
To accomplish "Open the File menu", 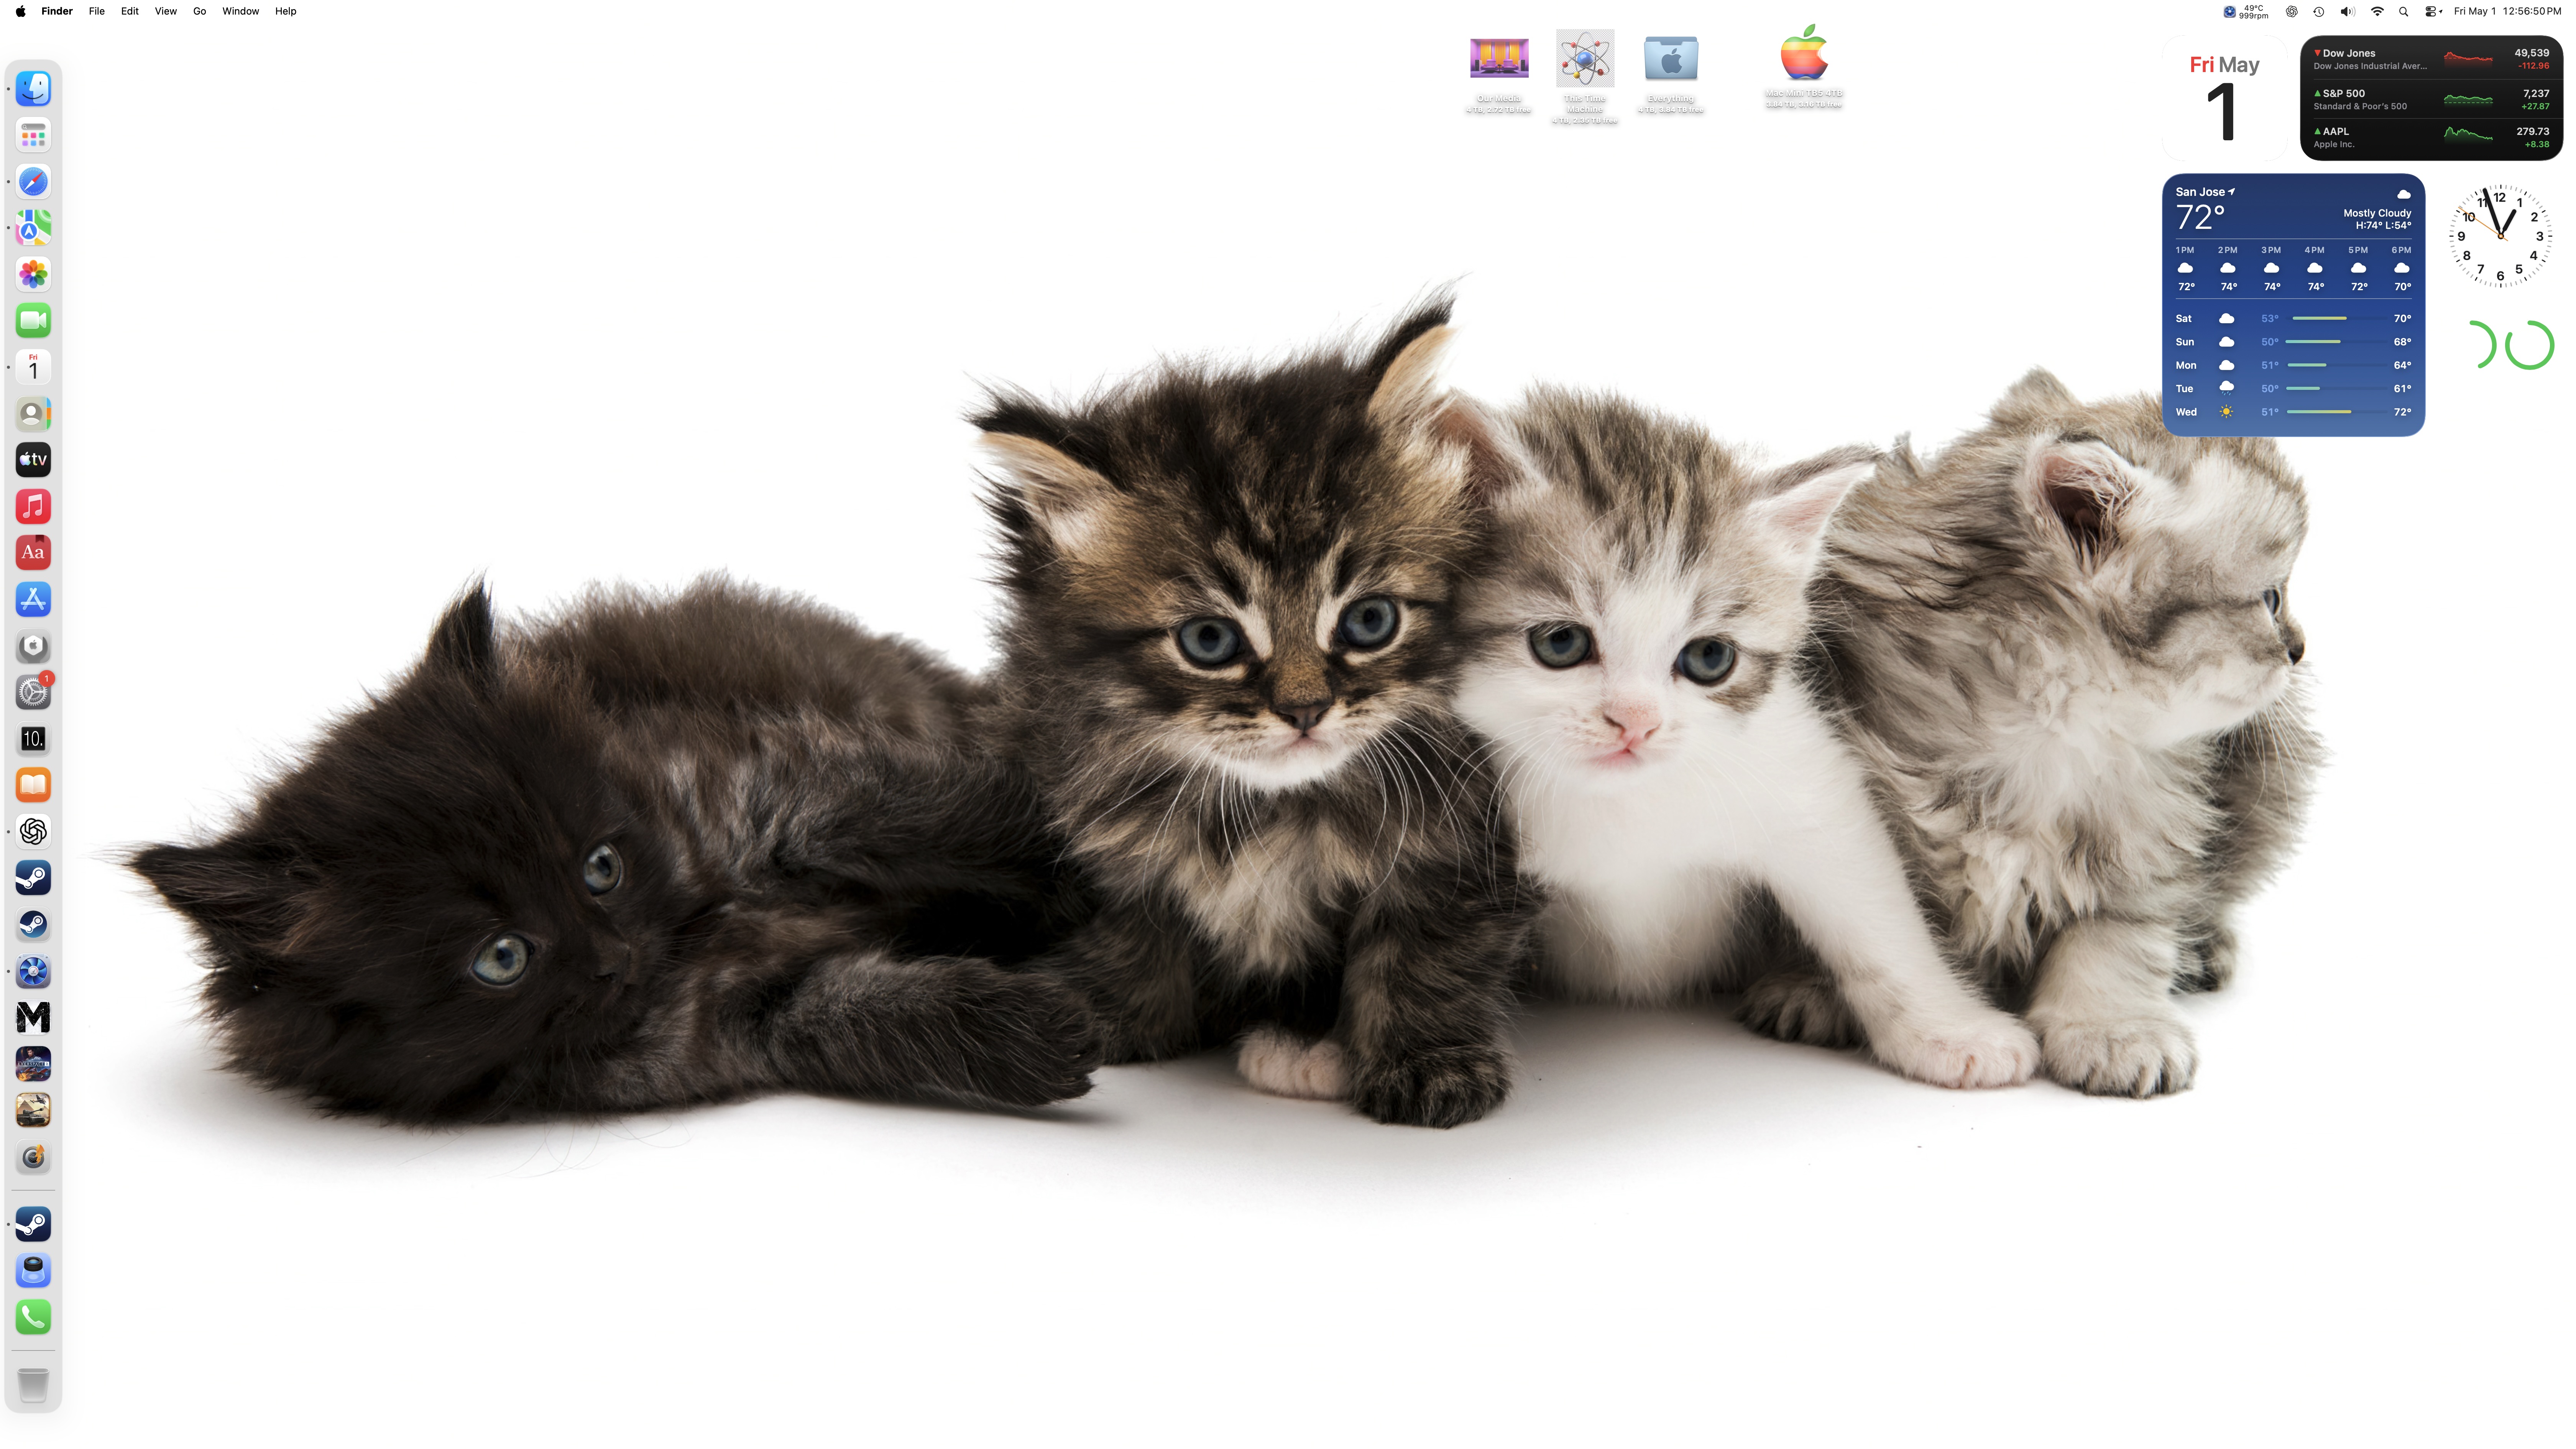I will [97, 11].
